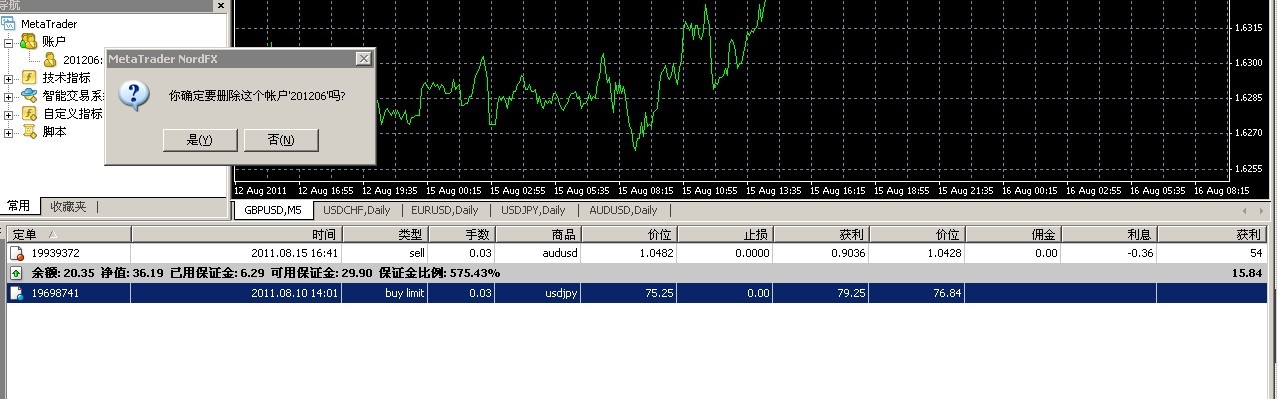
Task: Expand the 技术指标 tree node
Action: pos(9,79)
